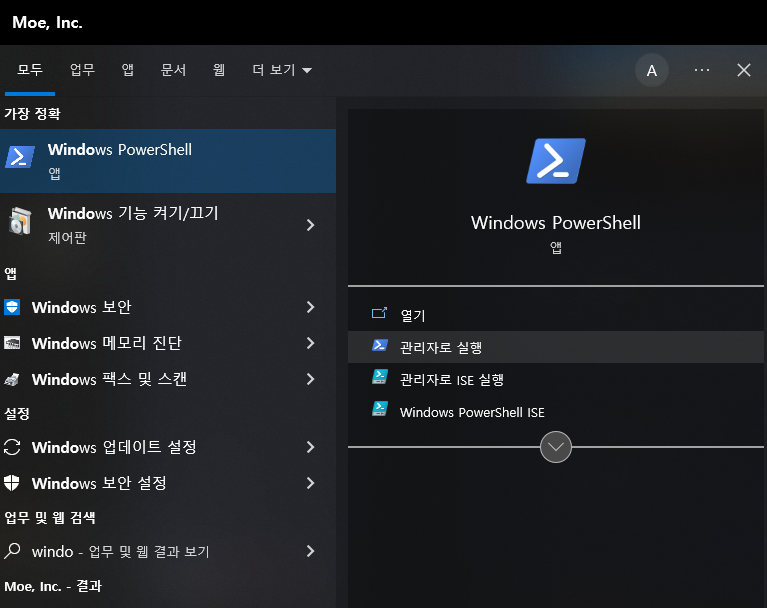Viewport: 767px width, 608px height.
Task: Open the Windows 팩스 및 스캔 result
Action: (x=168, y=379)
